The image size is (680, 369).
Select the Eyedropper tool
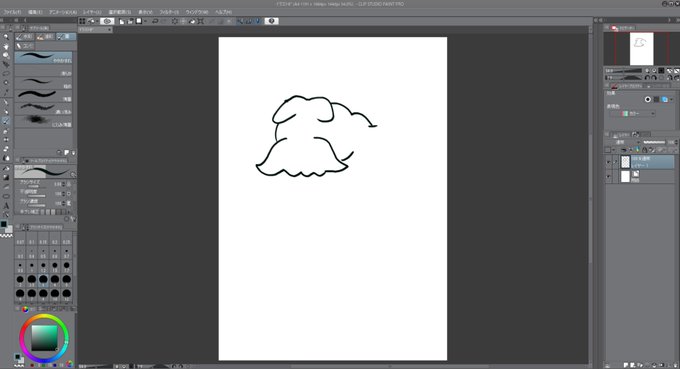click(6, 92)
